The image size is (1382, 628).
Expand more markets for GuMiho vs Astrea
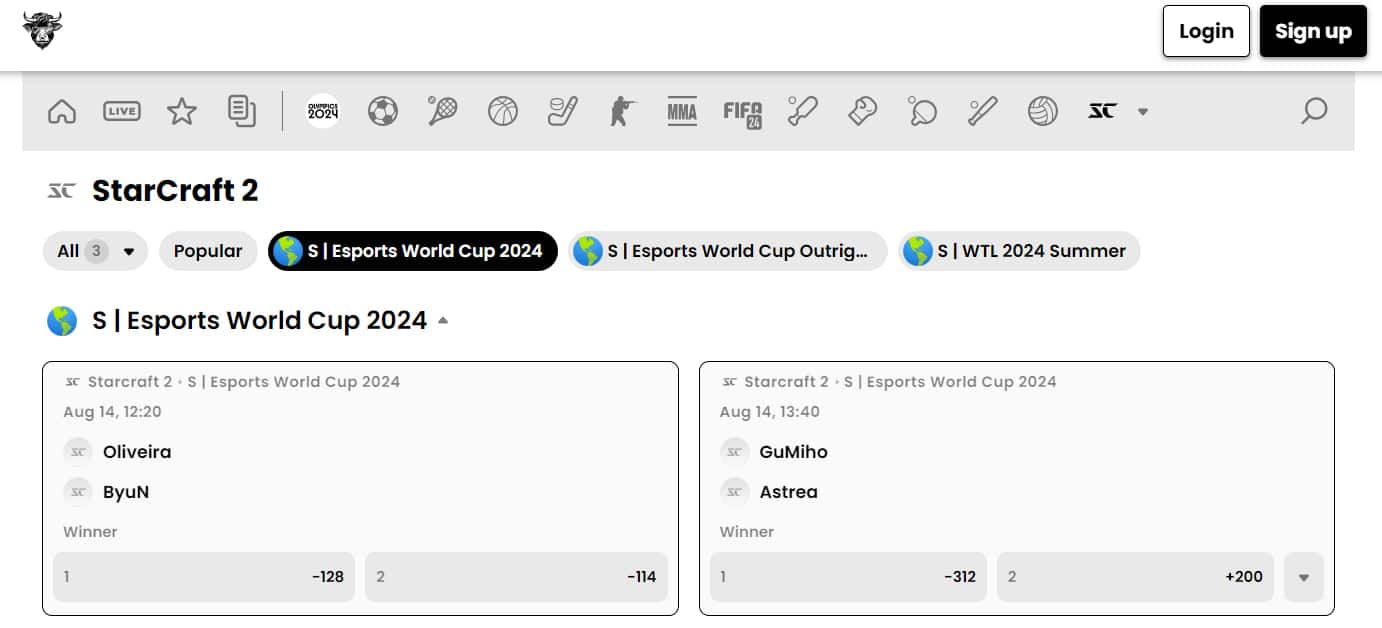1304,577
